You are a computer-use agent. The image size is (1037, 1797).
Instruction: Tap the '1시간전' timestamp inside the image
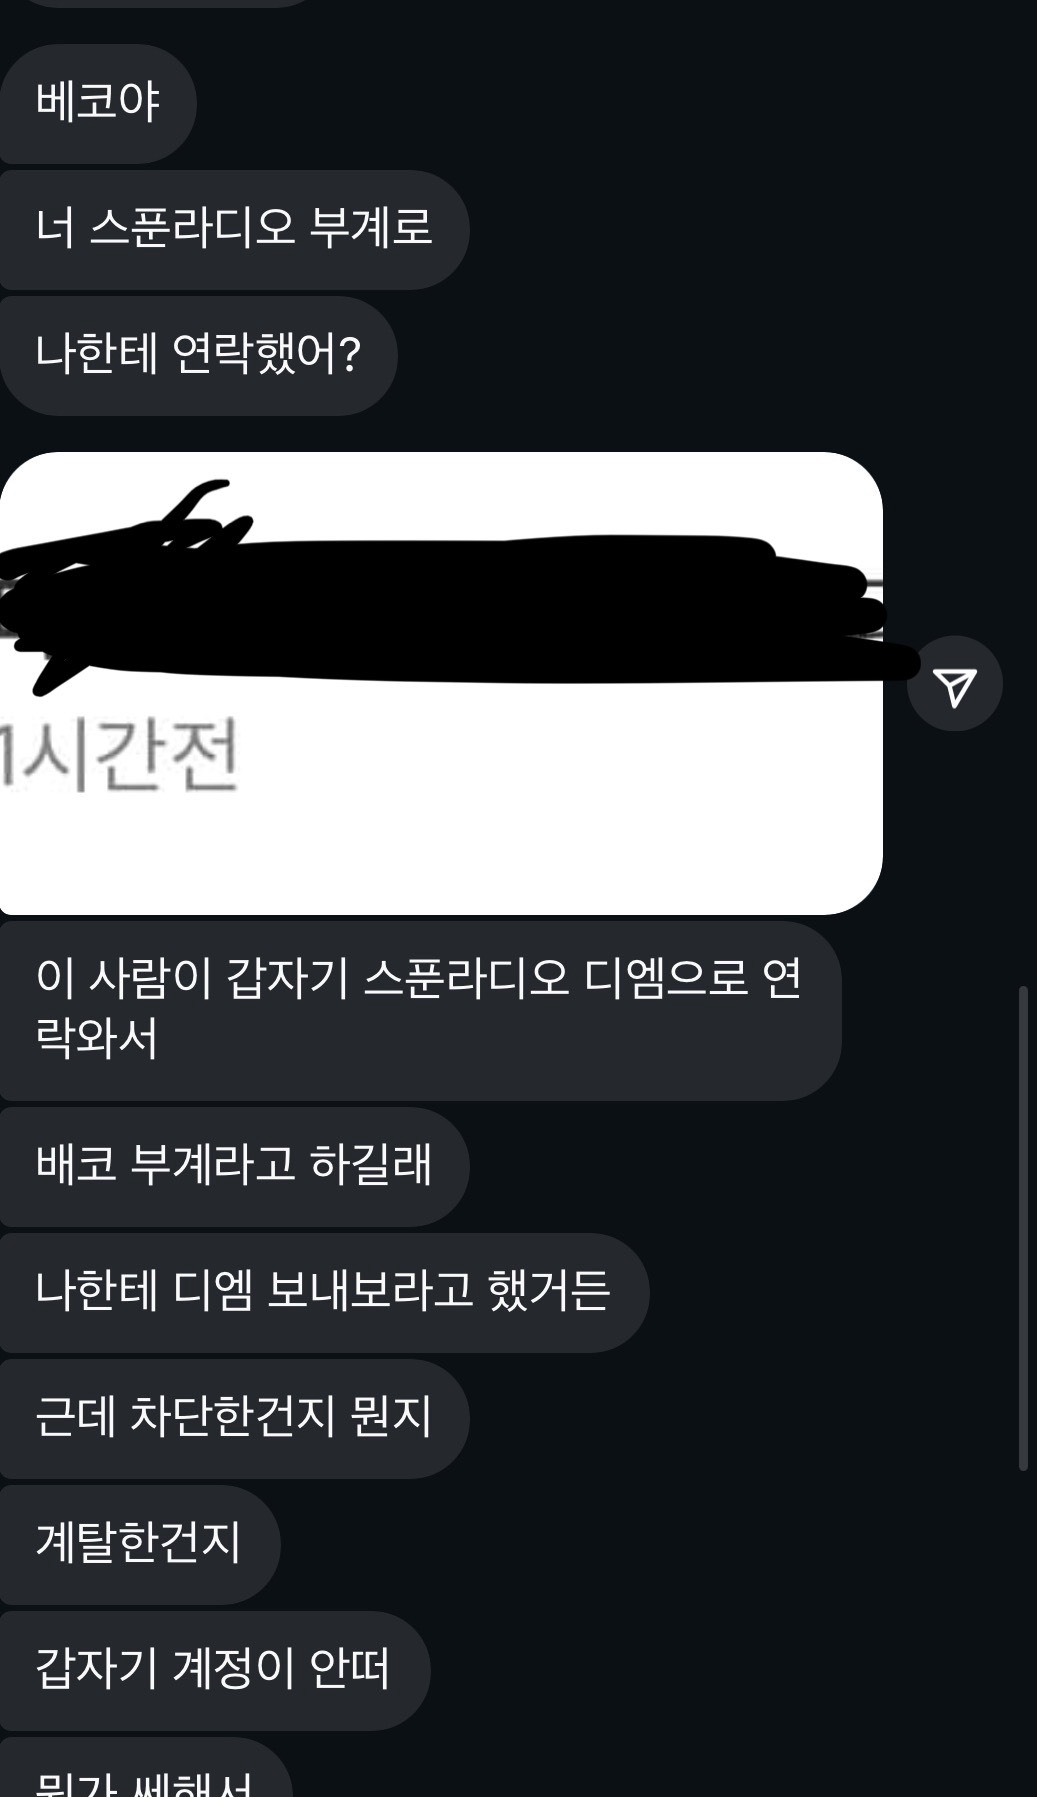tap(120, 755)
